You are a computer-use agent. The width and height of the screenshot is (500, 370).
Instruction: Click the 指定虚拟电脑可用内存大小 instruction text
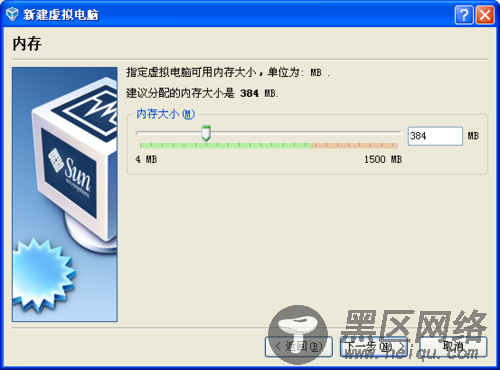[x=228, y=72]
